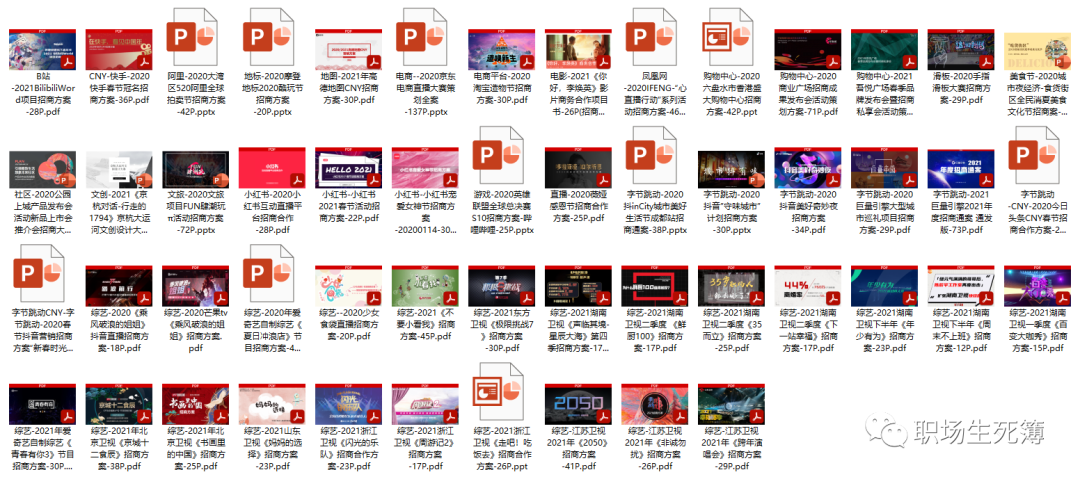Click the 滑板-2020手指滑板大赛 PDF thumbnail
Viewport: 1080px width, 479px height.
(960, 50)
